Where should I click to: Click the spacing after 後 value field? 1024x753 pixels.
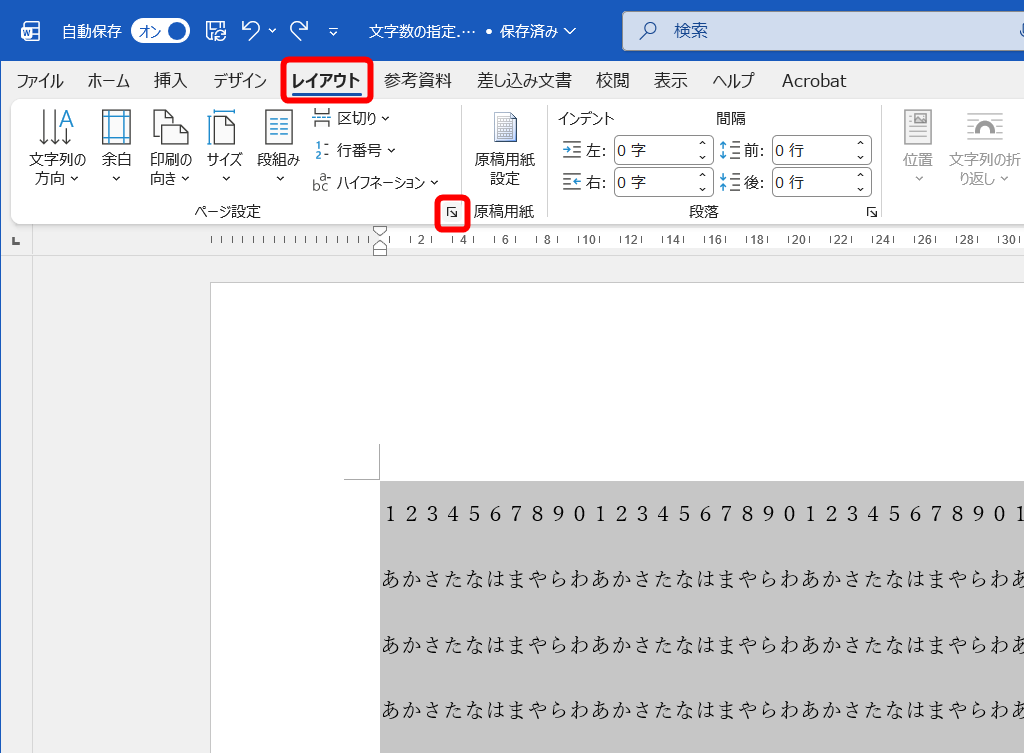point(812,182)
